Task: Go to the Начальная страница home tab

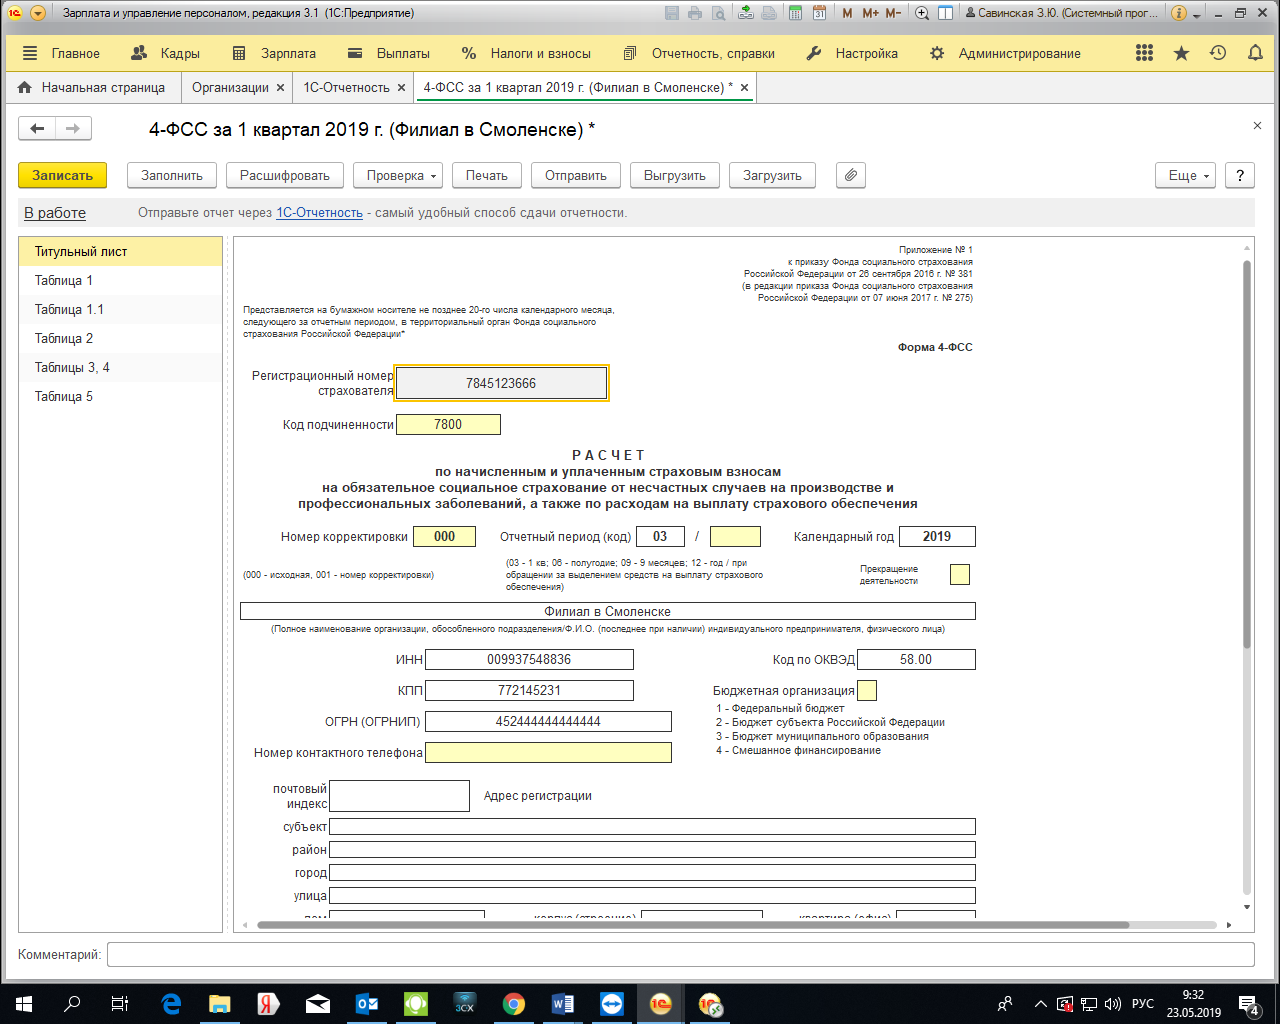Action: click(x=92, y=87)
